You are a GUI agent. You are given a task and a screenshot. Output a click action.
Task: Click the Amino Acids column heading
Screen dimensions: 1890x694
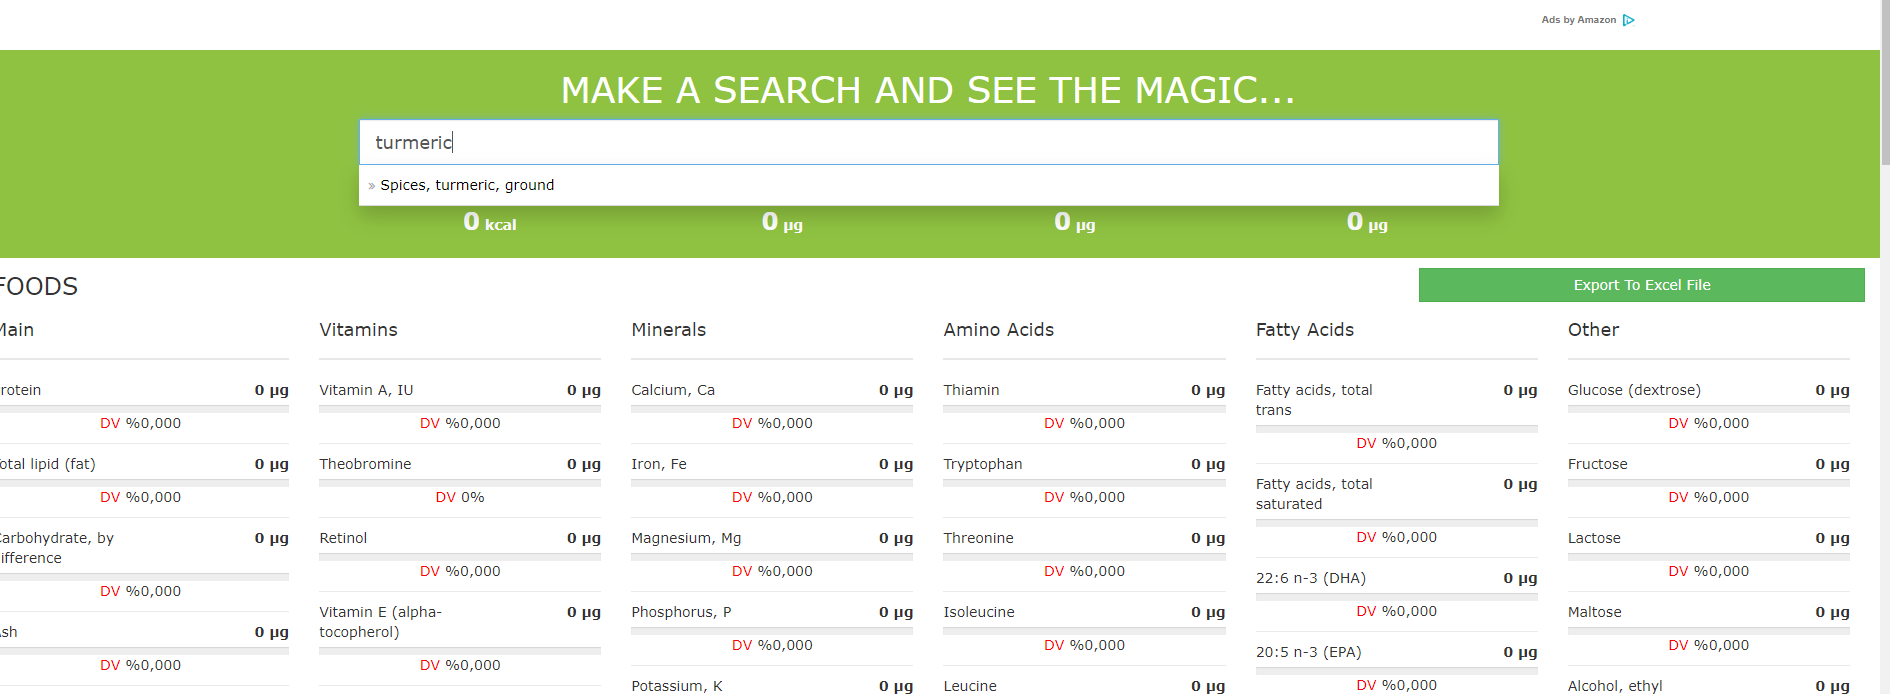point(998,330)
